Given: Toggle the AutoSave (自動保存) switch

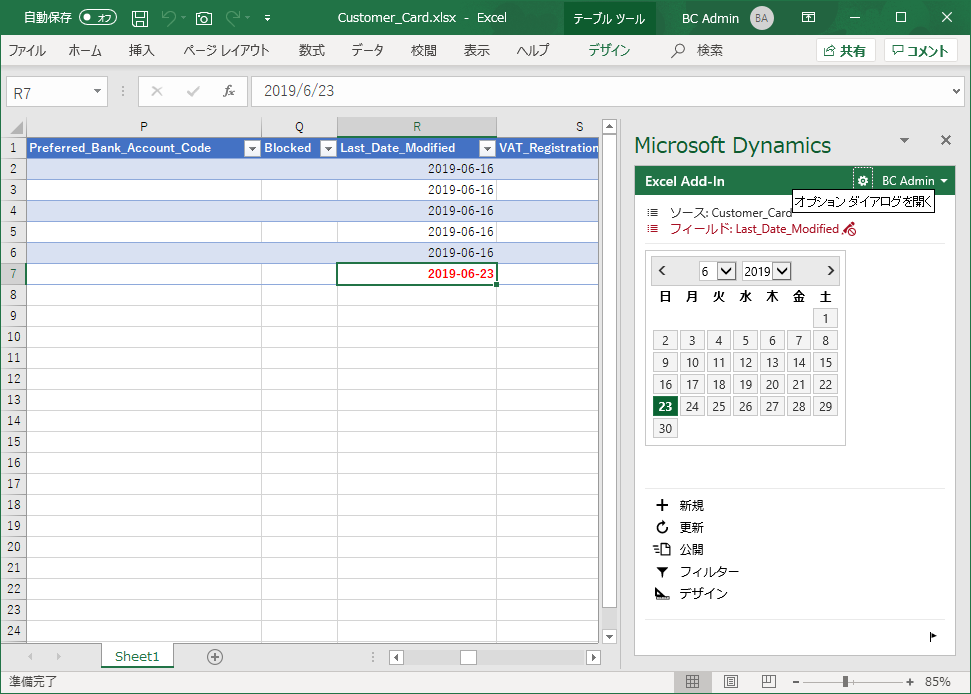Looking at the screenshot, I should [x=98, y=18].
